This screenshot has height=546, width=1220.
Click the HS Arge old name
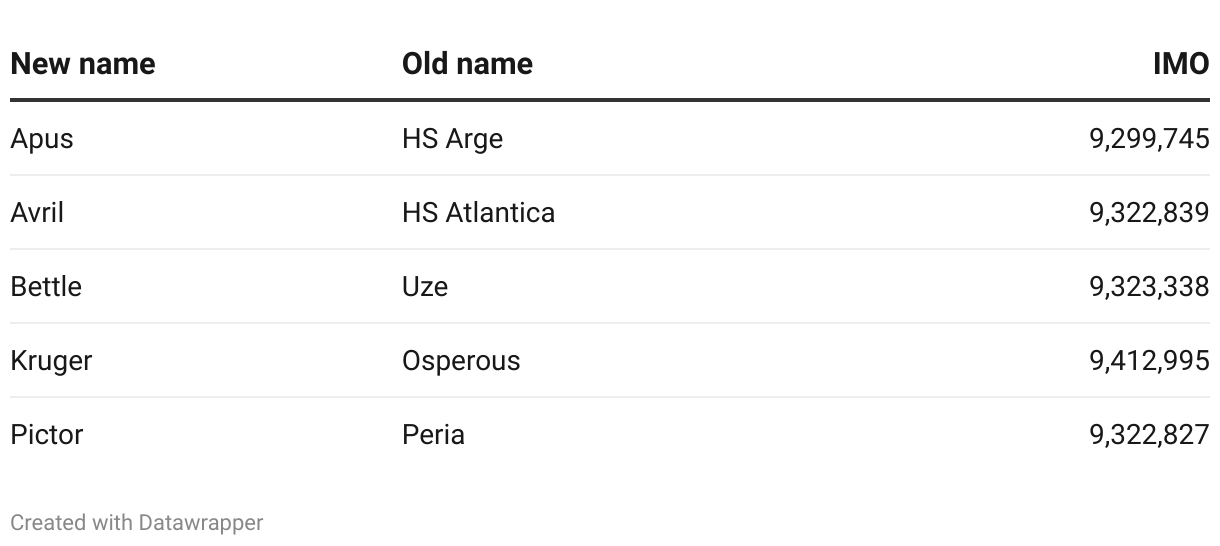tap(452, 139)
